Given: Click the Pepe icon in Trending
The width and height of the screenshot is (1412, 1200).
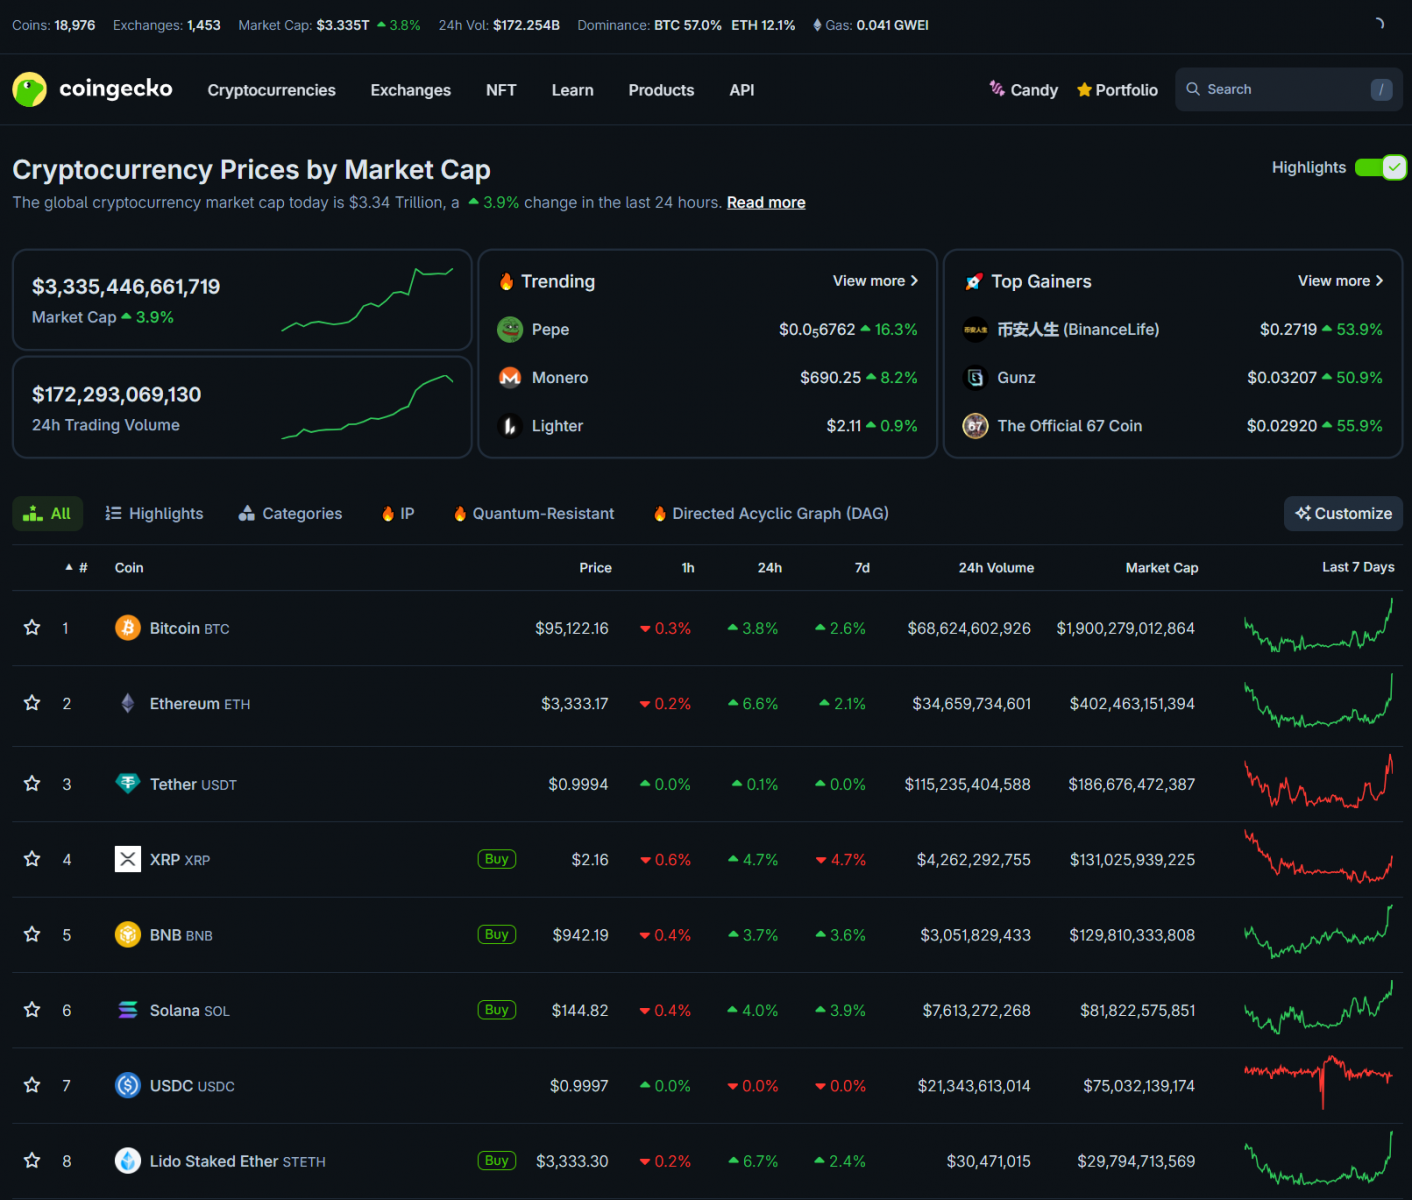Looking at the screenshot, I should click(510, 329).
